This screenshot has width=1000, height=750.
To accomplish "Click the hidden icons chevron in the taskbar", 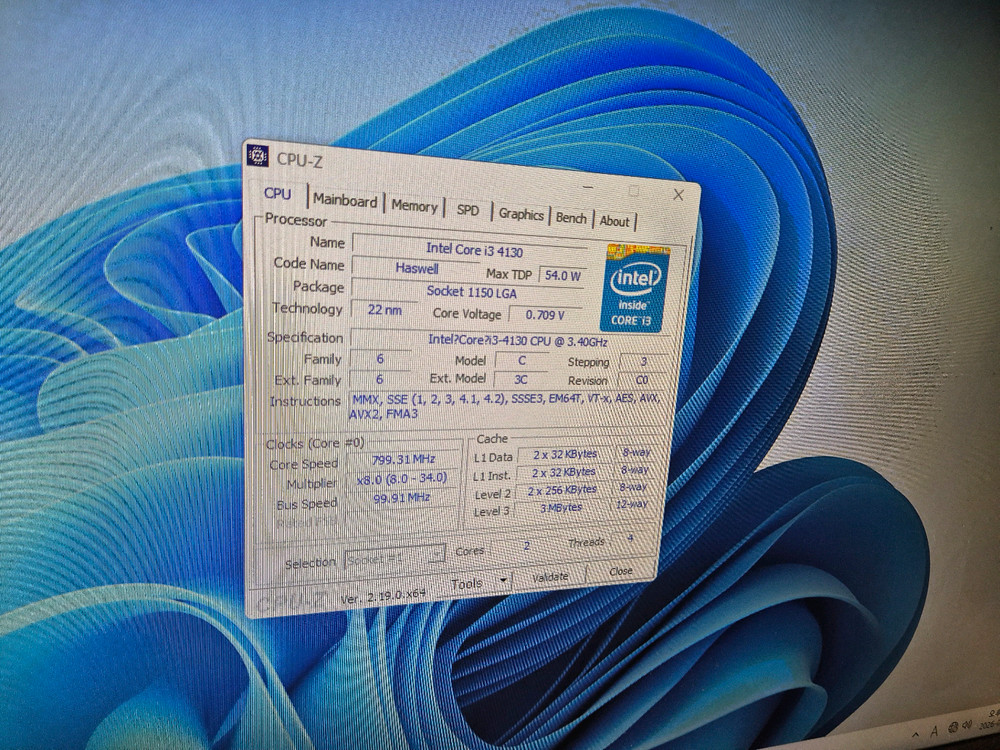I will [x=915, y=734].
